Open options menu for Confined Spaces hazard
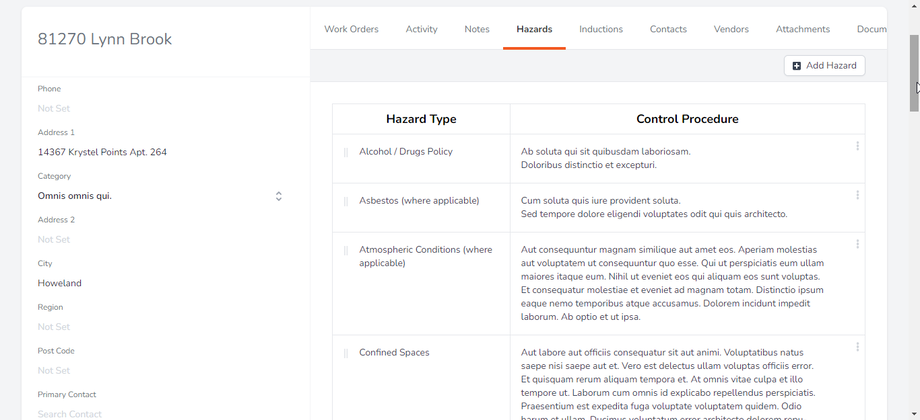This screenshot has height=420, width=920. (857, 348)
